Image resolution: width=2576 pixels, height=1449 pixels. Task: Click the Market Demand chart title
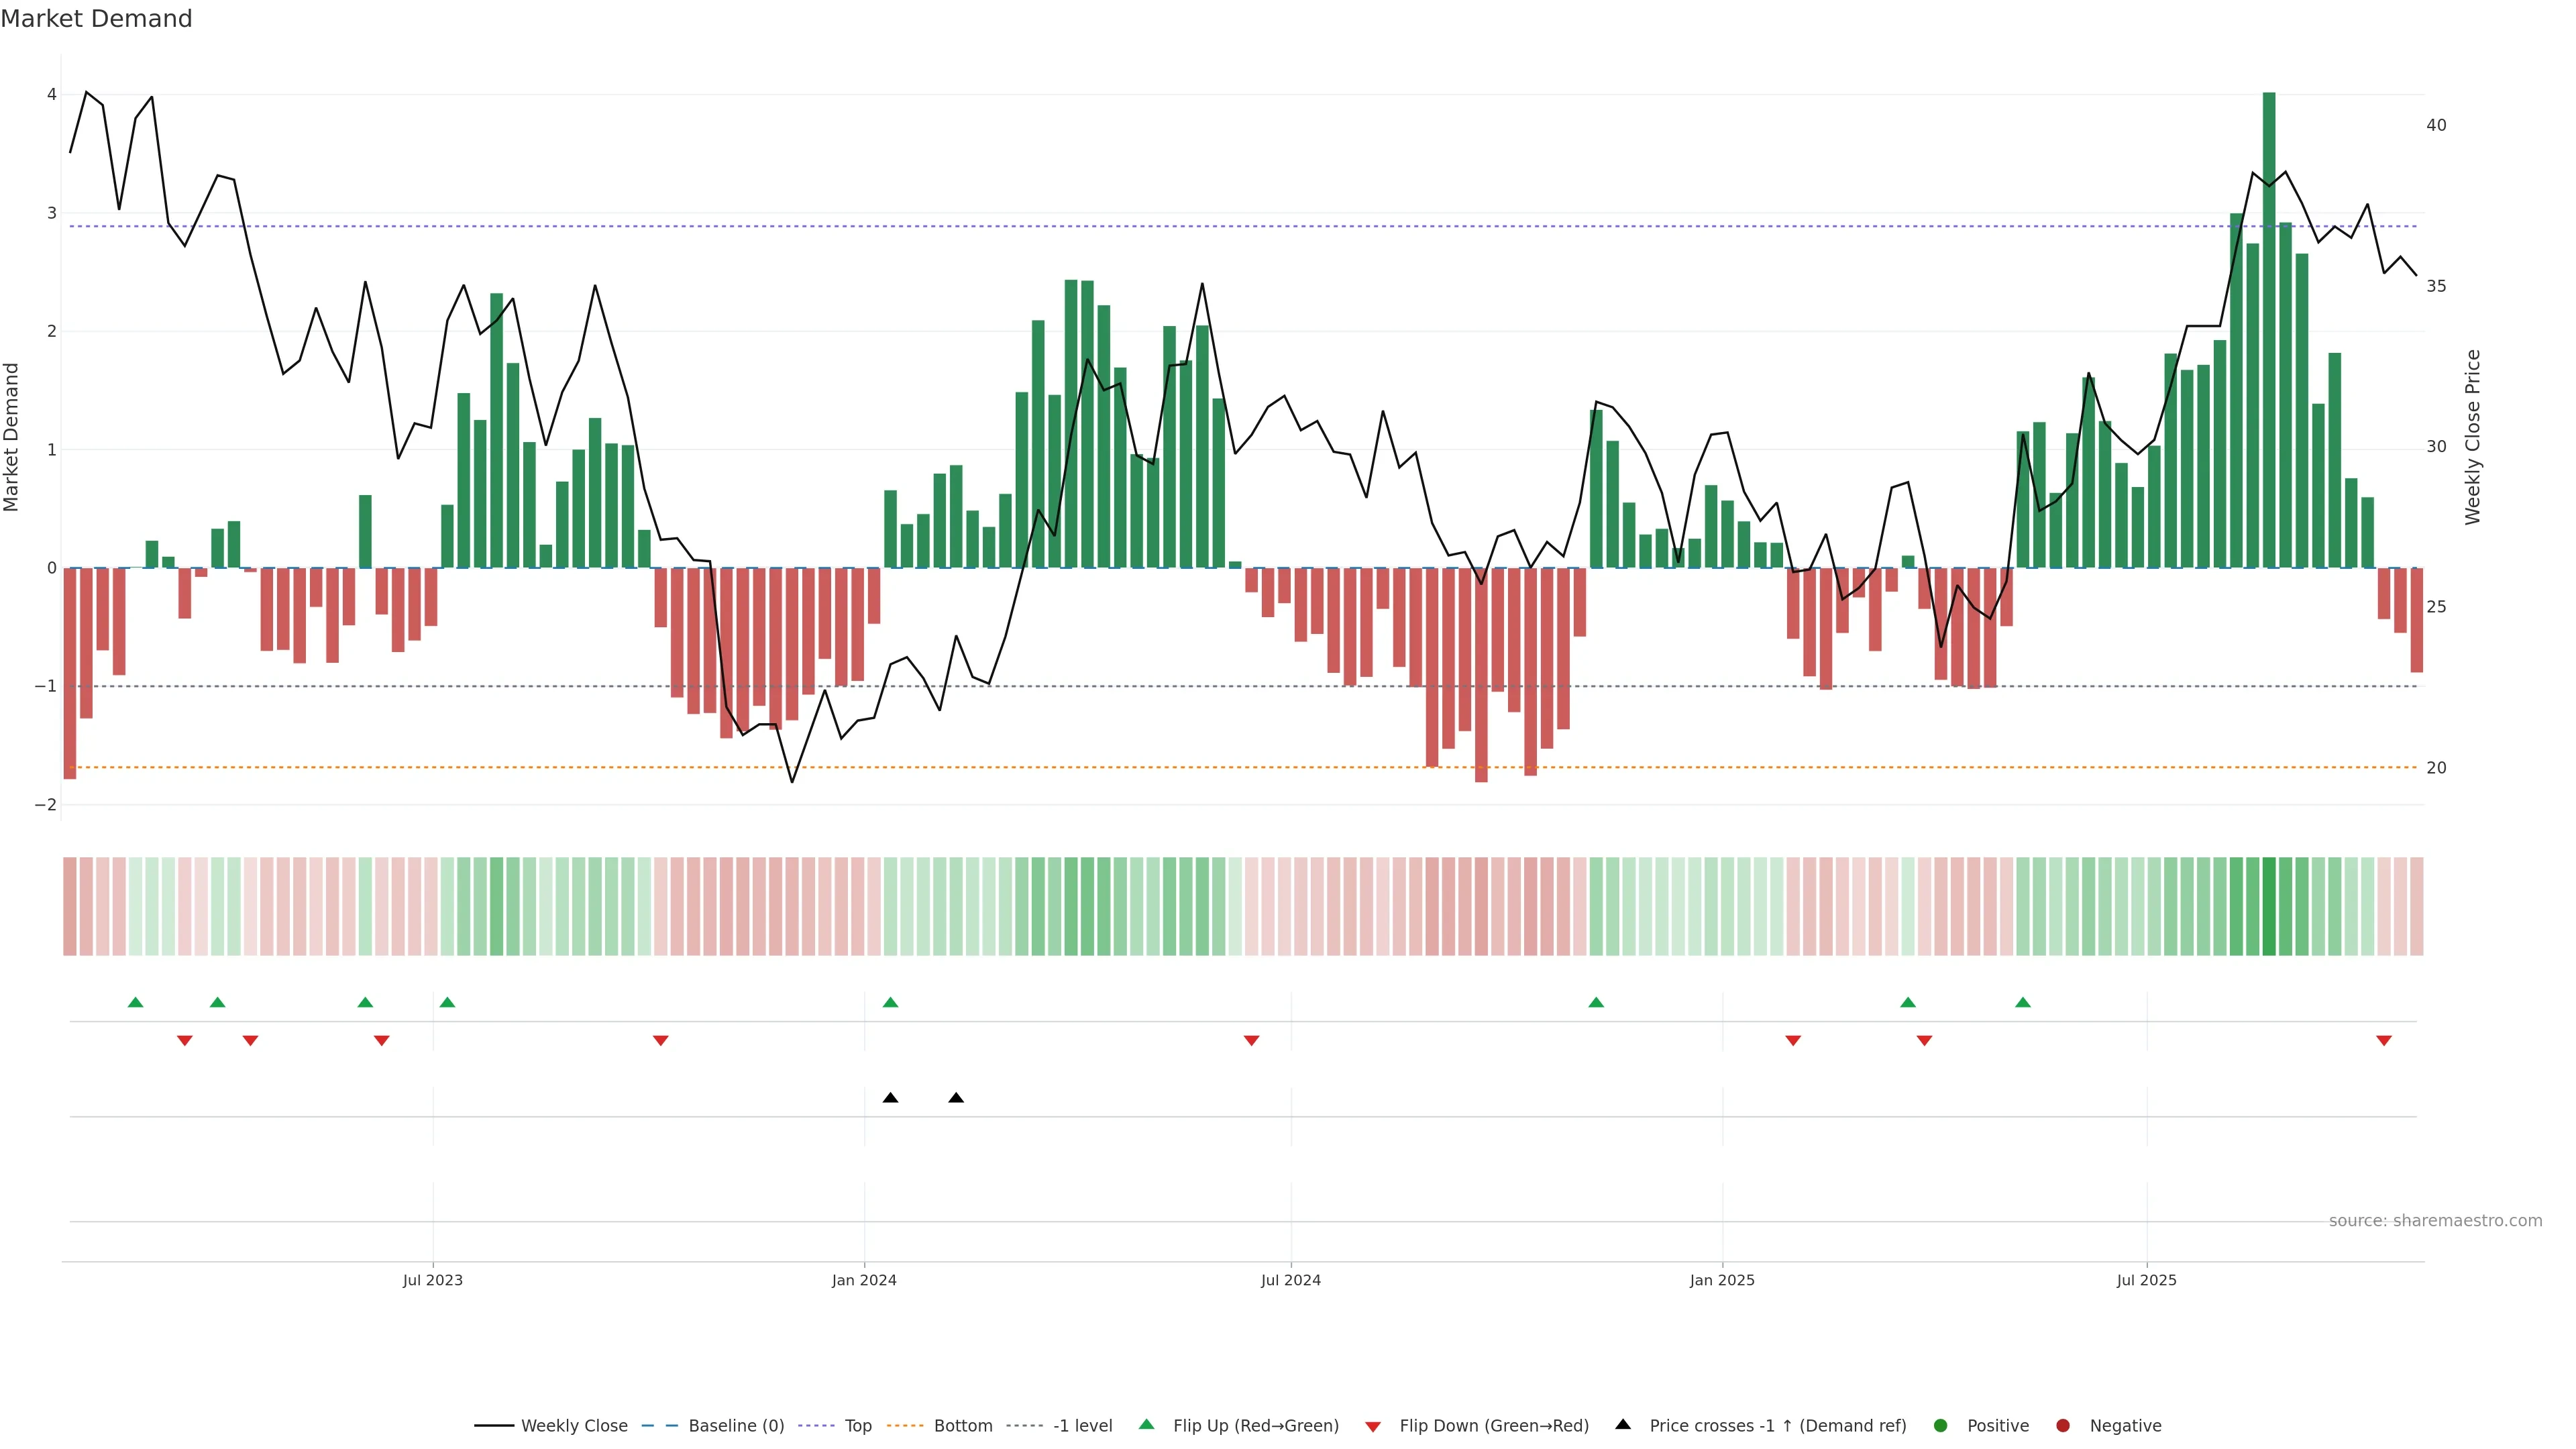(96, 19)
